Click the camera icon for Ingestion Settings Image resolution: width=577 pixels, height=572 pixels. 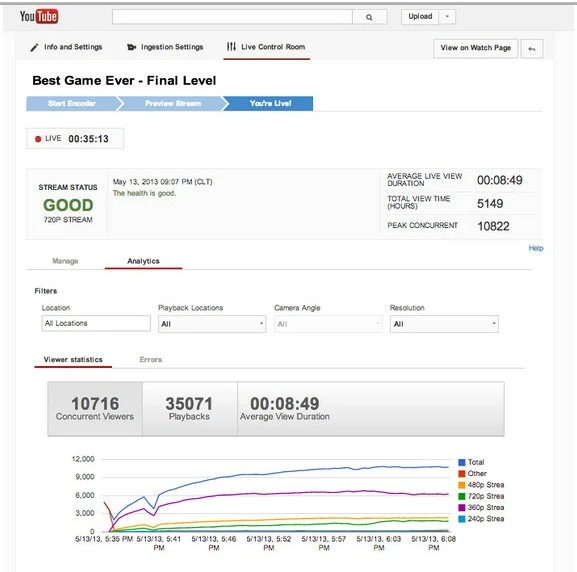point(131,47)
